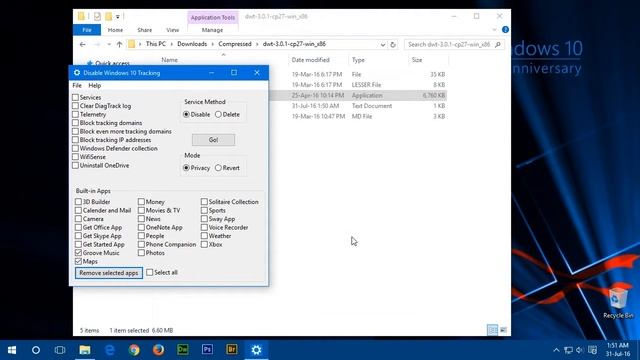Expand Explorer address bar history dropdown

point(382,45)
